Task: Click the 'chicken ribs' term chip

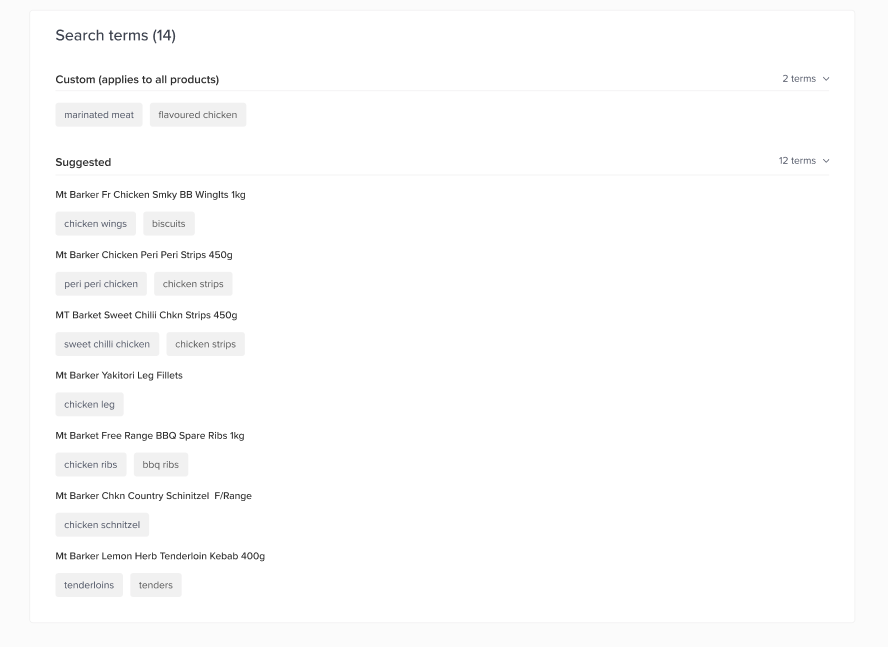Action: coord(91,465)
